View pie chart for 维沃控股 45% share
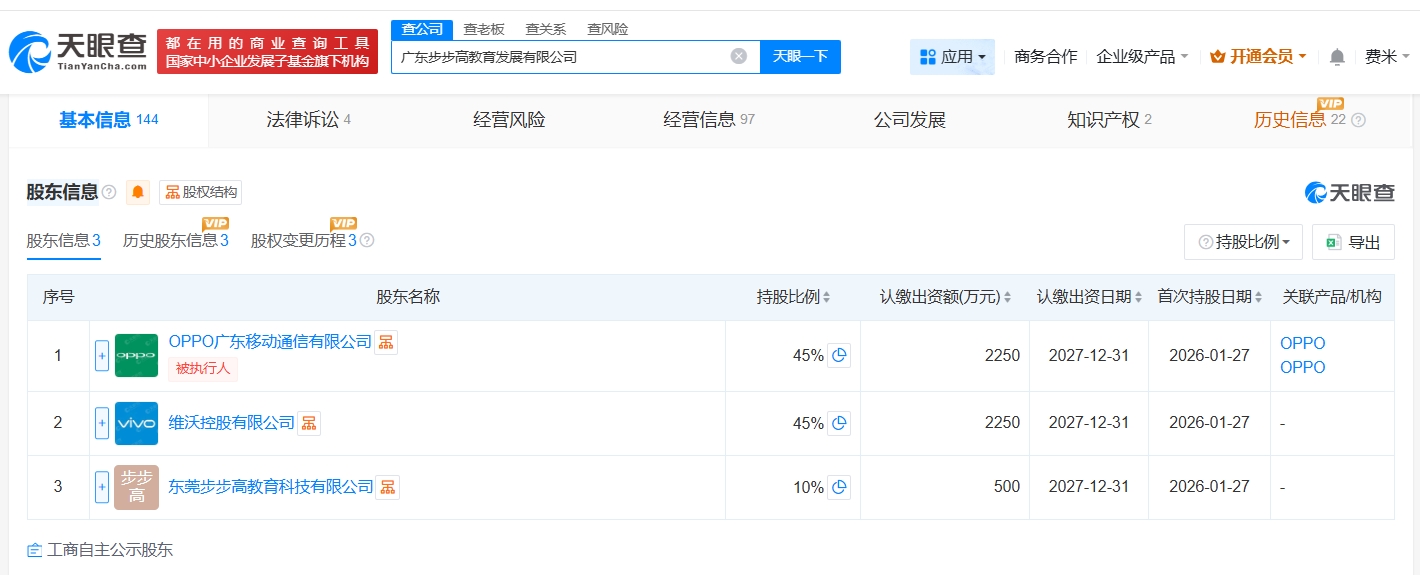Viewport: 1420px width, 575px height. (x=840, y=423)
